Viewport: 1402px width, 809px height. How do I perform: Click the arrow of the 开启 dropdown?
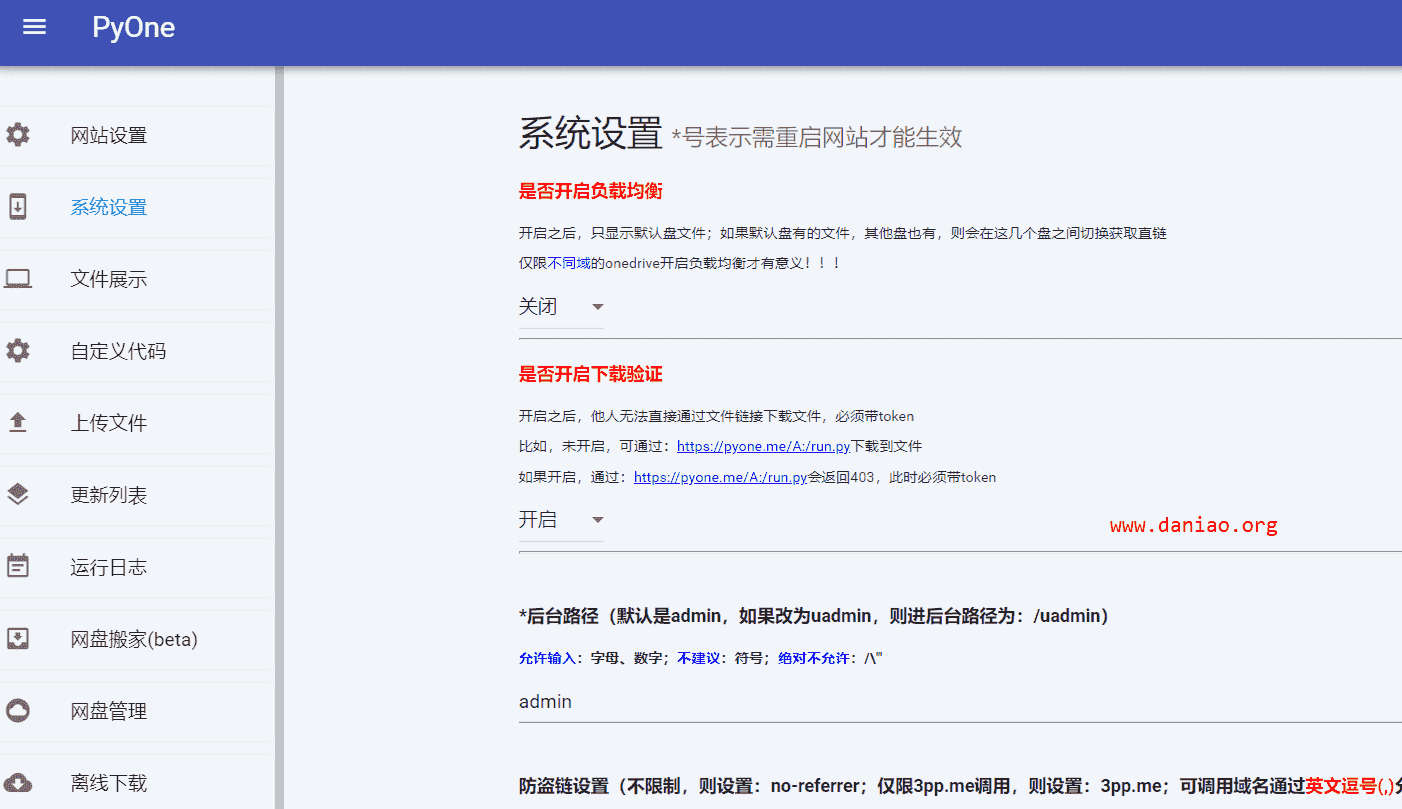(x=598, y=520)
